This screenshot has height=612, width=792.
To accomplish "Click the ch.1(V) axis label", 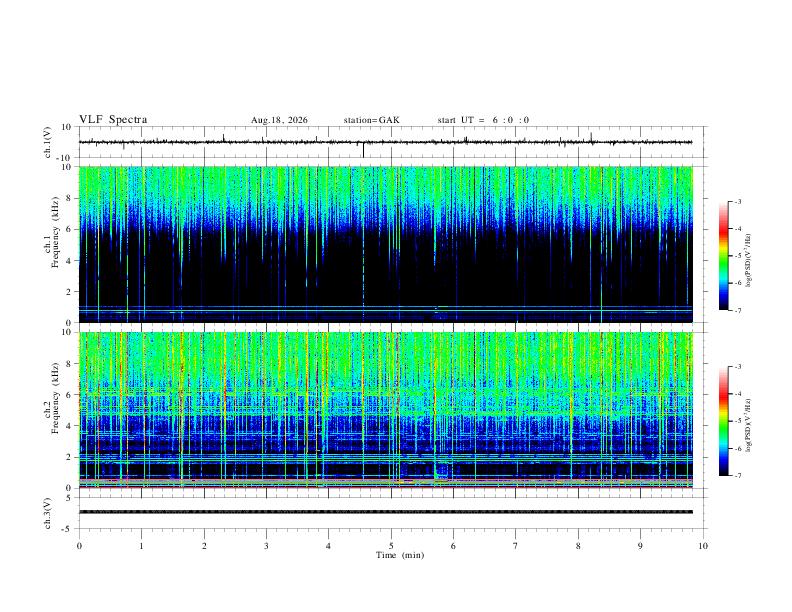I will click(x=48, y=142).
